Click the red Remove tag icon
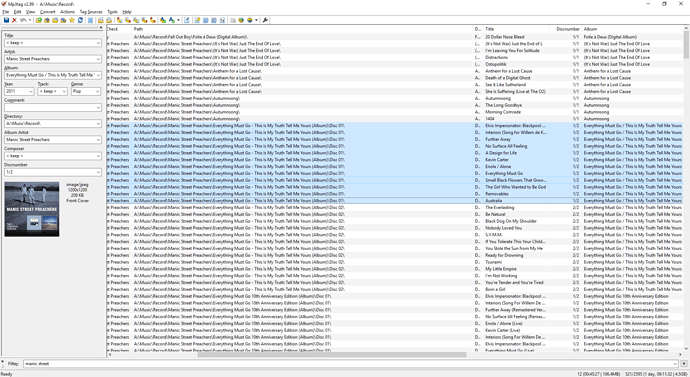The image size is (690, 377). pos(14,20)
